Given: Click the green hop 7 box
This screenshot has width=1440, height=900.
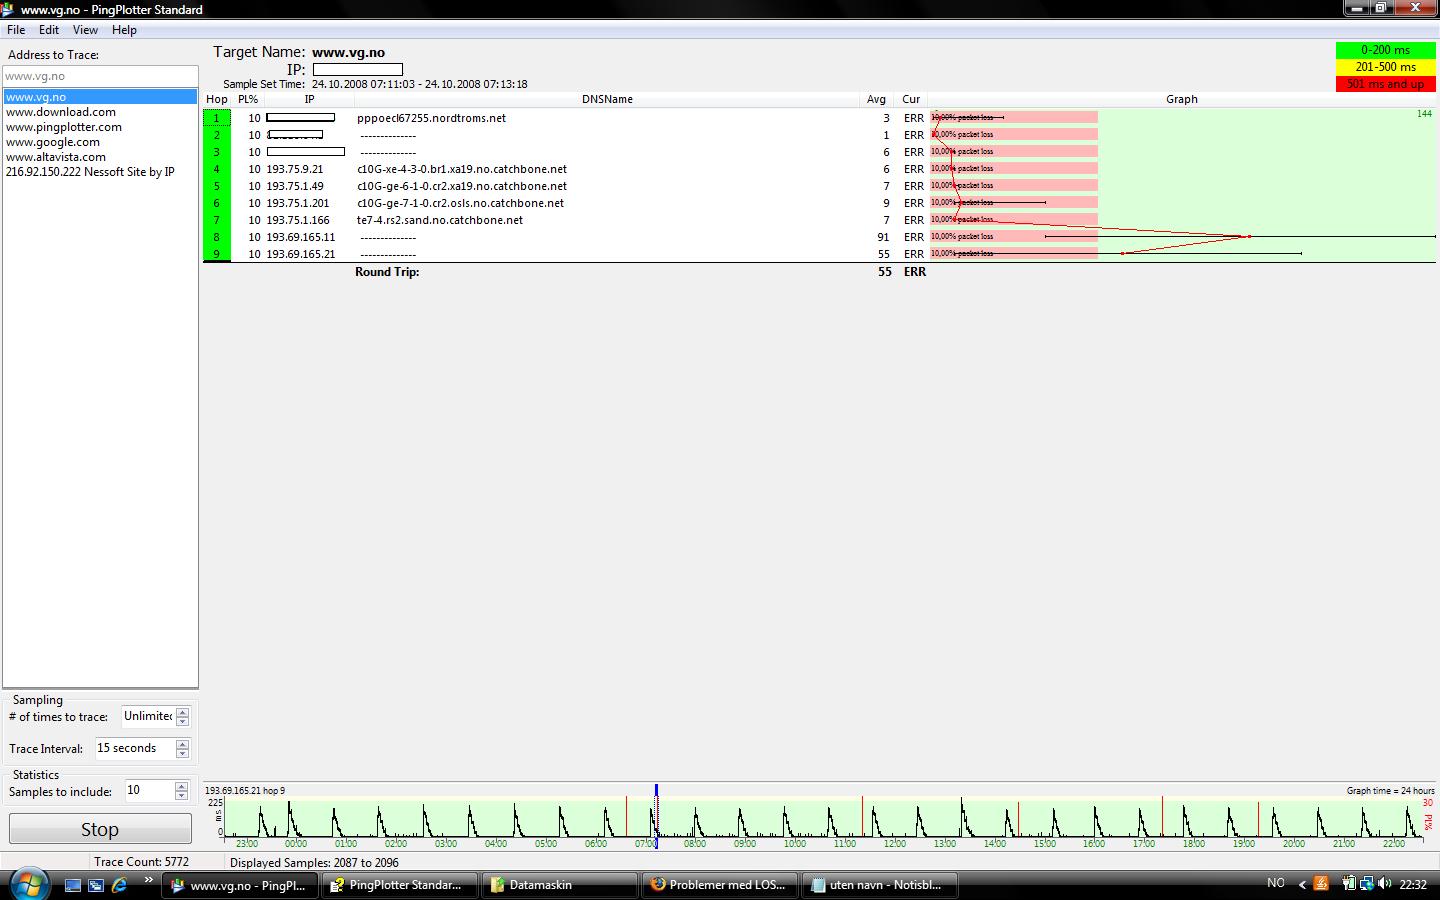Looking at the screenshot, I should coord(216,220).
